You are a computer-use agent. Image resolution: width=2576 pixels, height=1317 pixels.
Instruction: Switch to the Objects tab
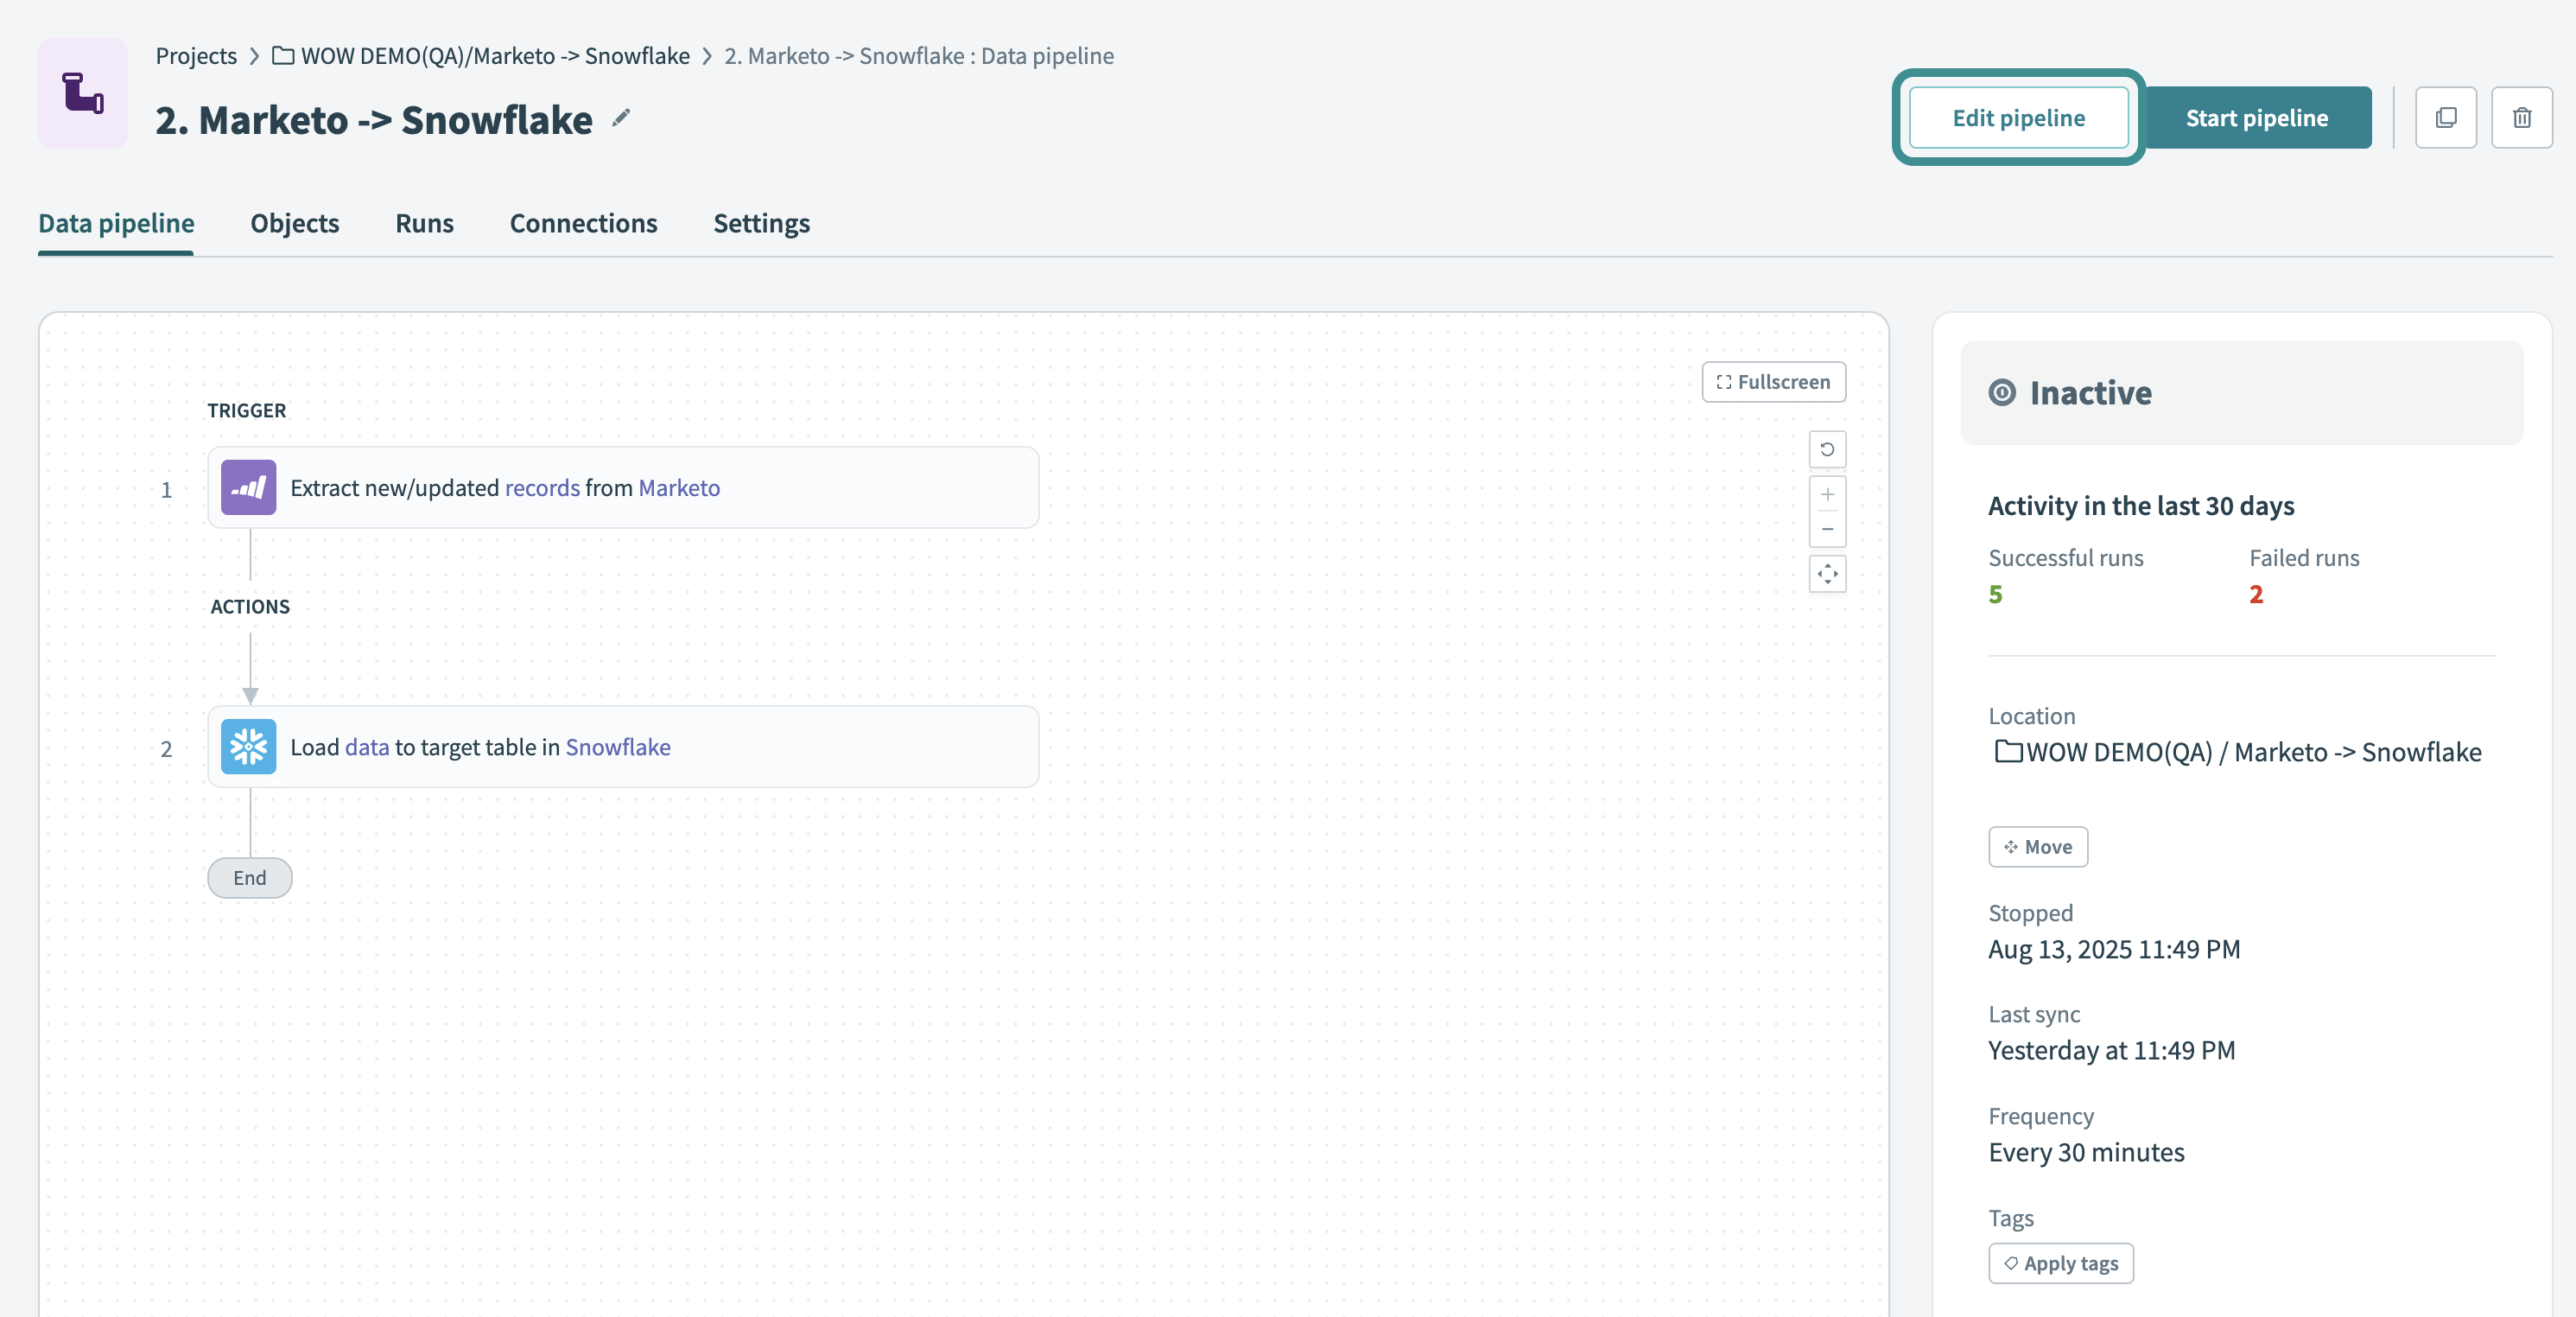click(294, 223)
